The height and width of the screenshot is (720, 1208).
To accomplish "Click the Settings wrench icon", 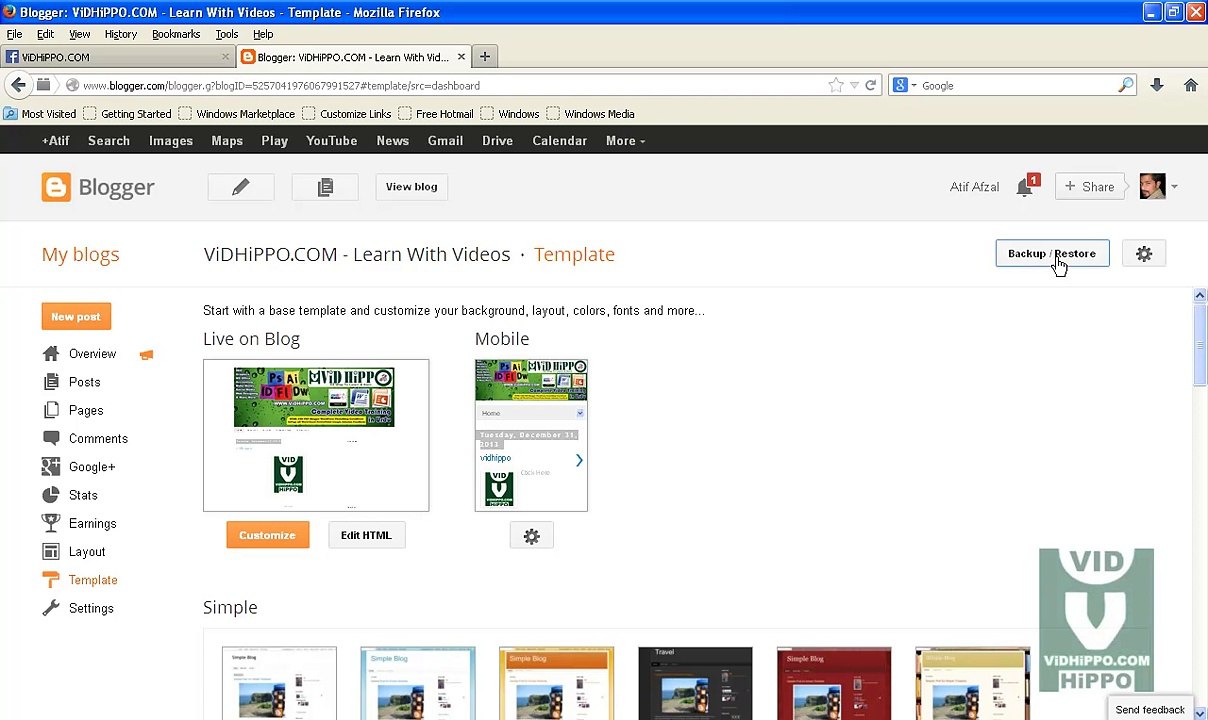I will point(51,608).
